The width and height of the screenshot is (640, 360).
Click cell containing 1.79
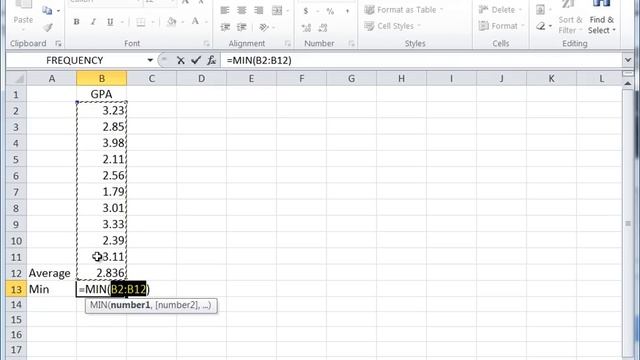click(x=102, y=192)
